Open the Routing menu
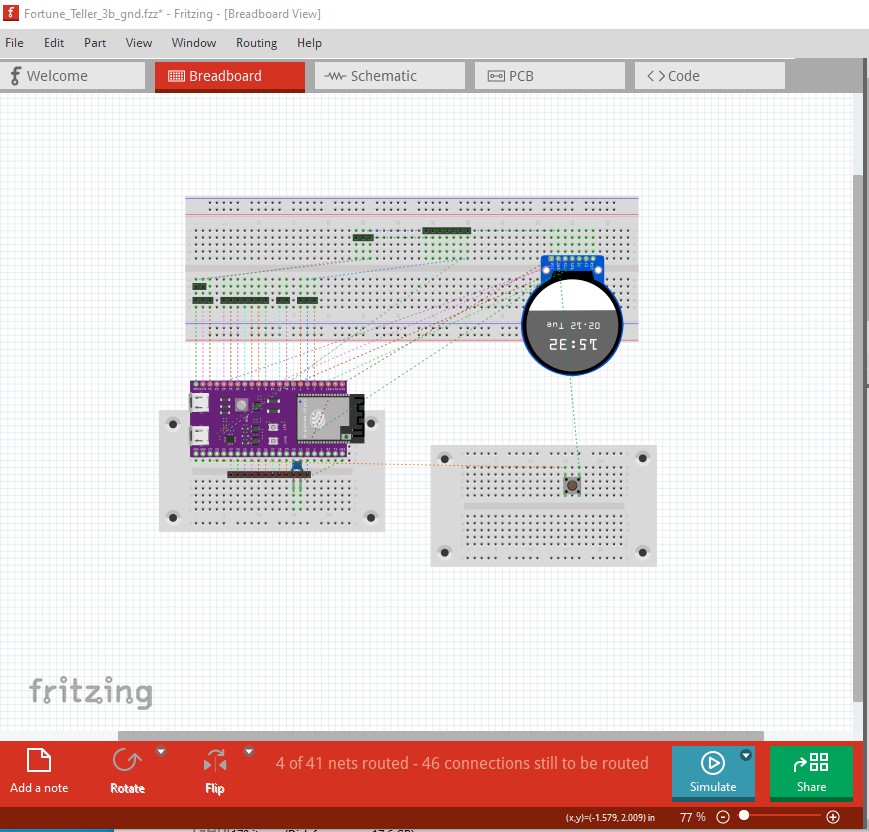 [256, 43]
